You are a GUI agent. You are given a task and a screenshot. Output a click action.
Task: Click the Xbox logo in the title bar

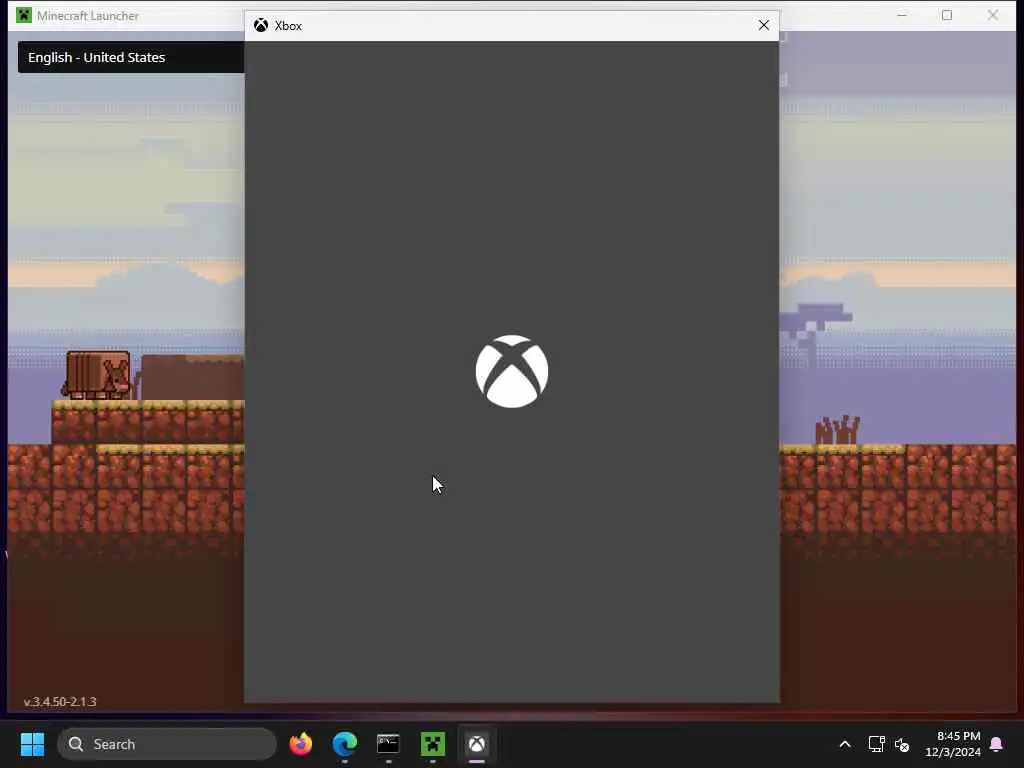[261, 25]
